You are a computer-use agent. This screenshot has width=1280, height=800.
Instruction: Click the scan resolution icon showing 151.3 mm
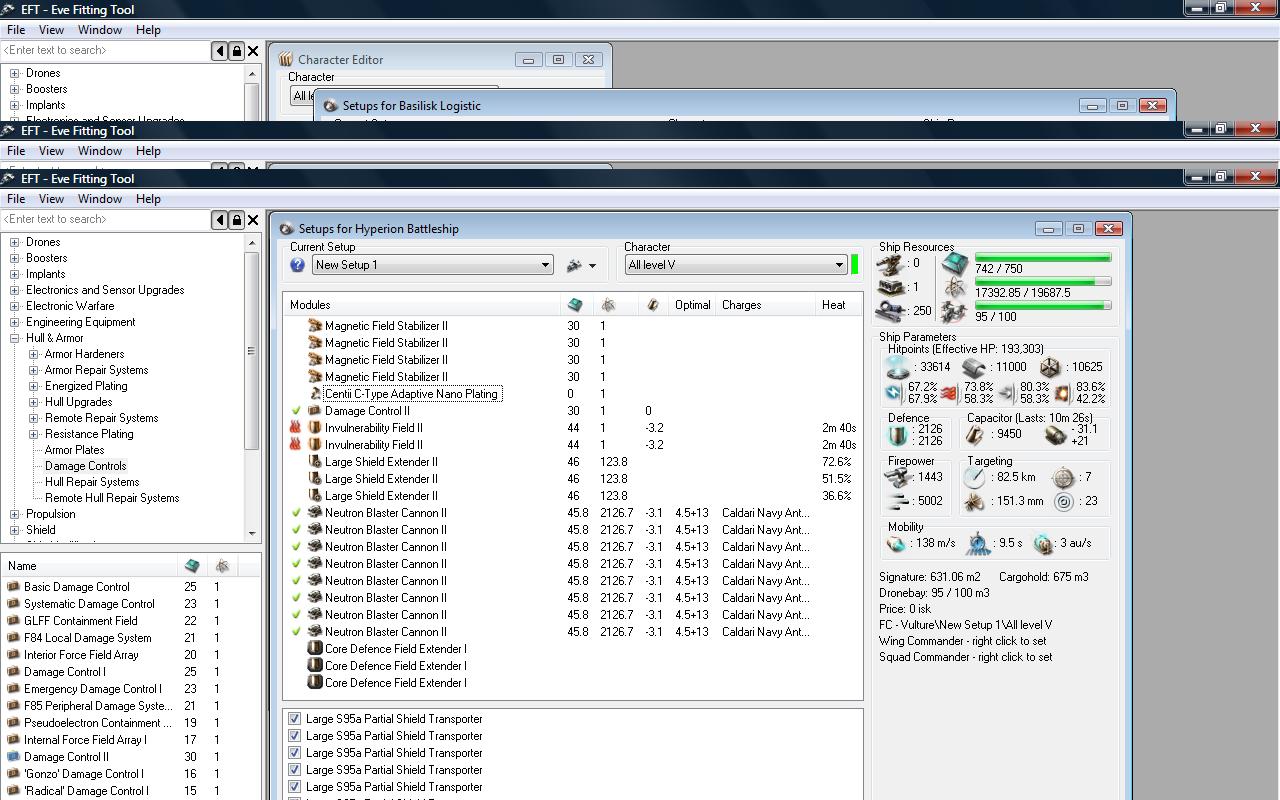coord(975,502)
